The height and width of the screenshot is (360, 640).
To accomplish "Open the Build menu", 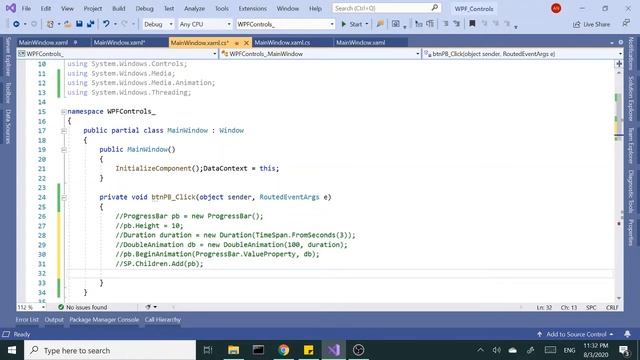I will [119, 8].
